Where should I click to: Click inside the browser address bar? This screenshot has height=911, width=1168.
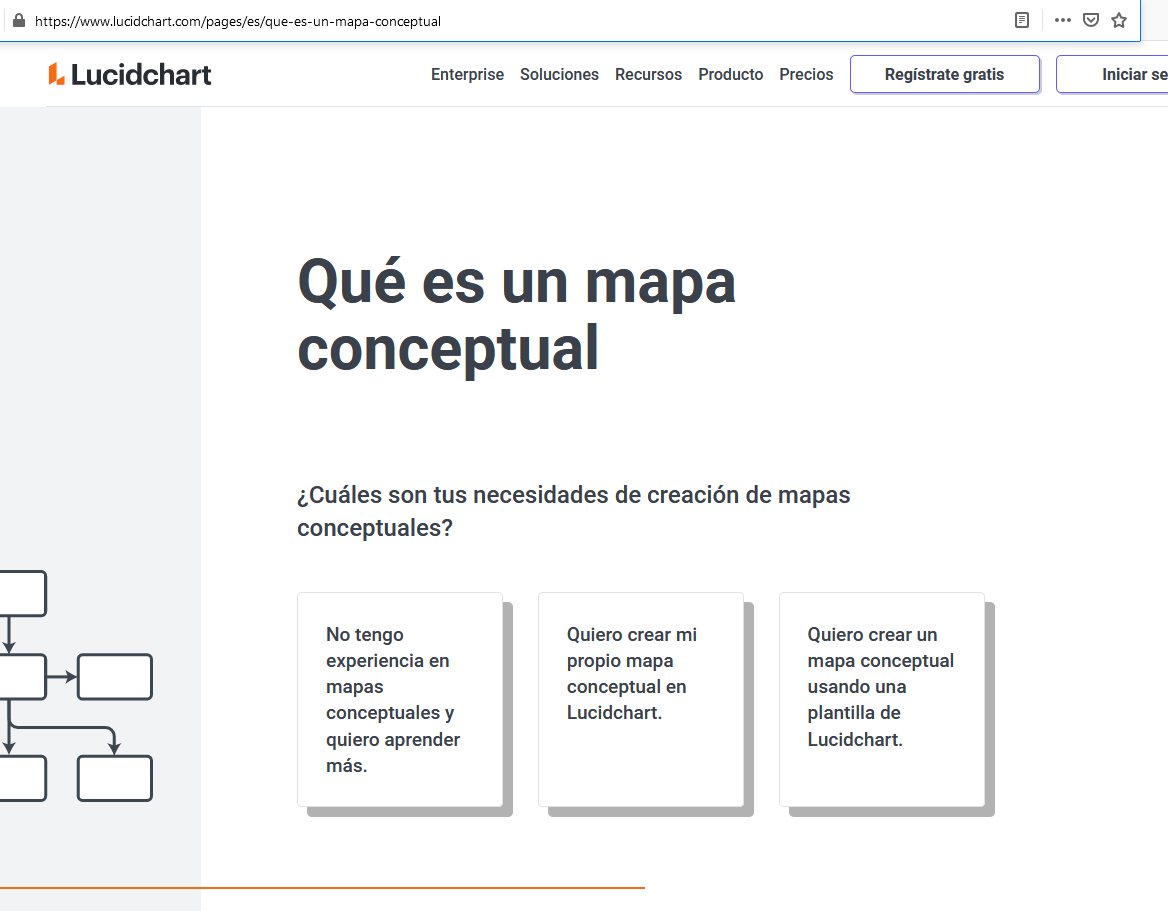coord(500,19)
